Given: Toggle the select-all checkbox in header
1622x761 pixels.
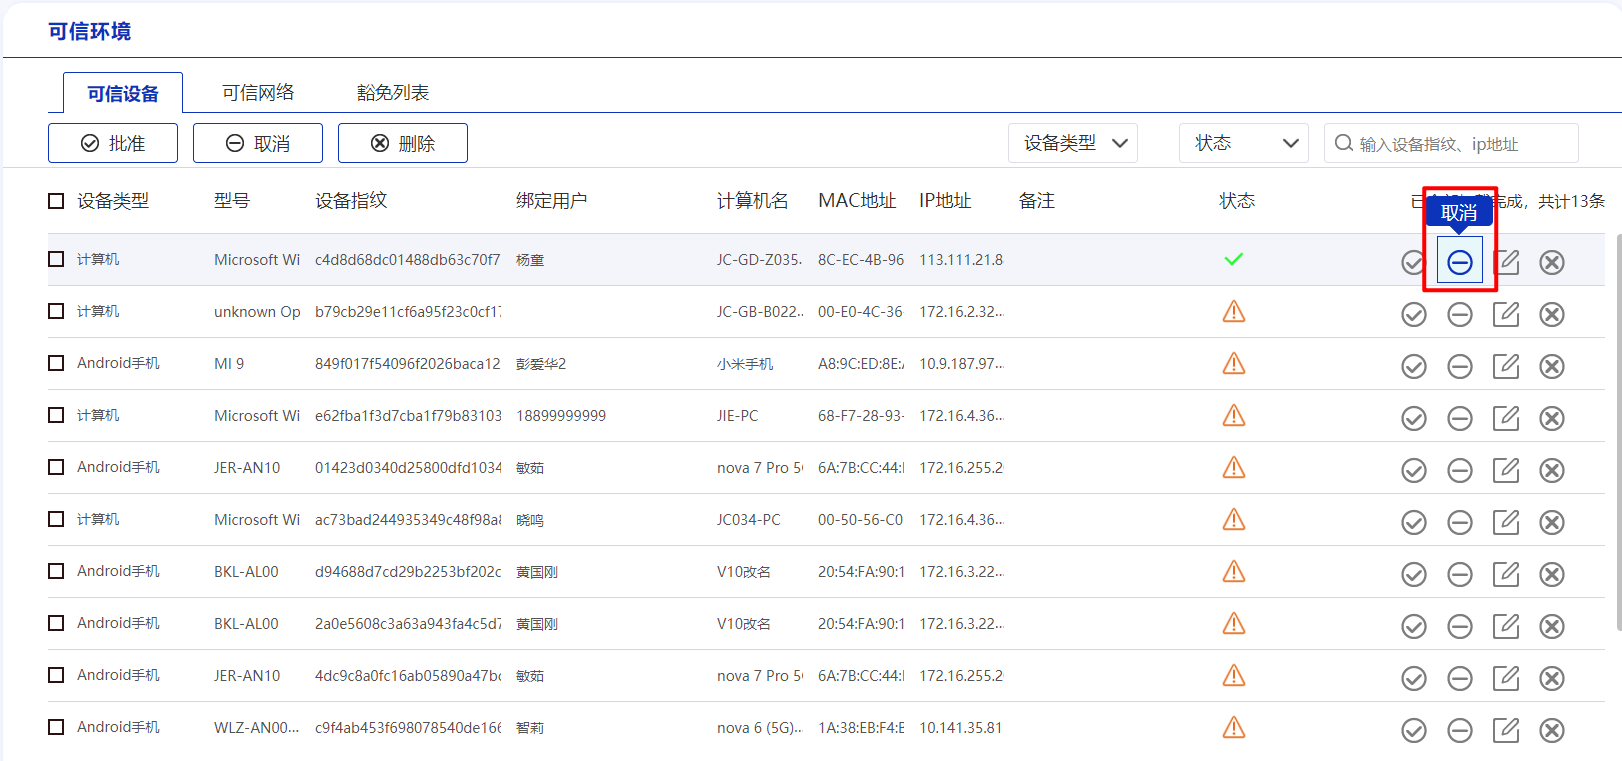Looking at the screenshot, I should point(56,201).
